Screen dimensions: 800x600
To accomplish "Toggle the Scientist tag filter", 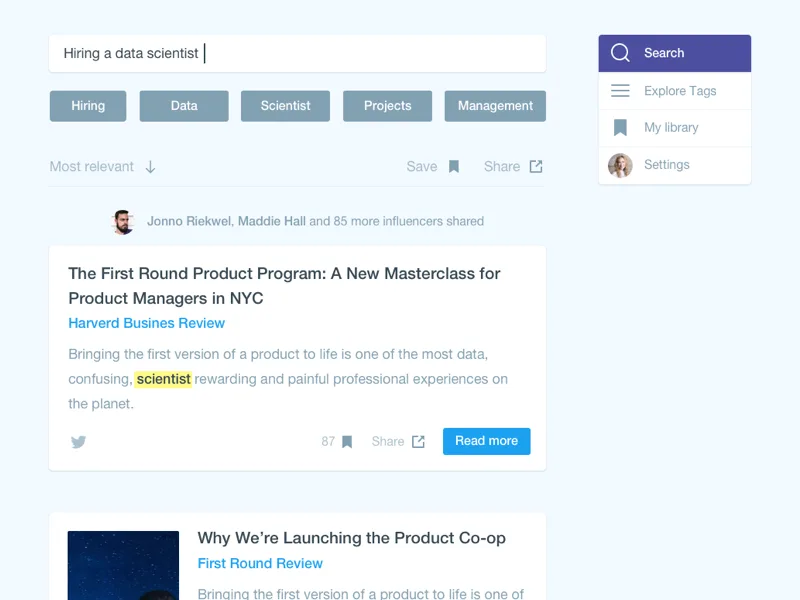I will tap(285, 106).
